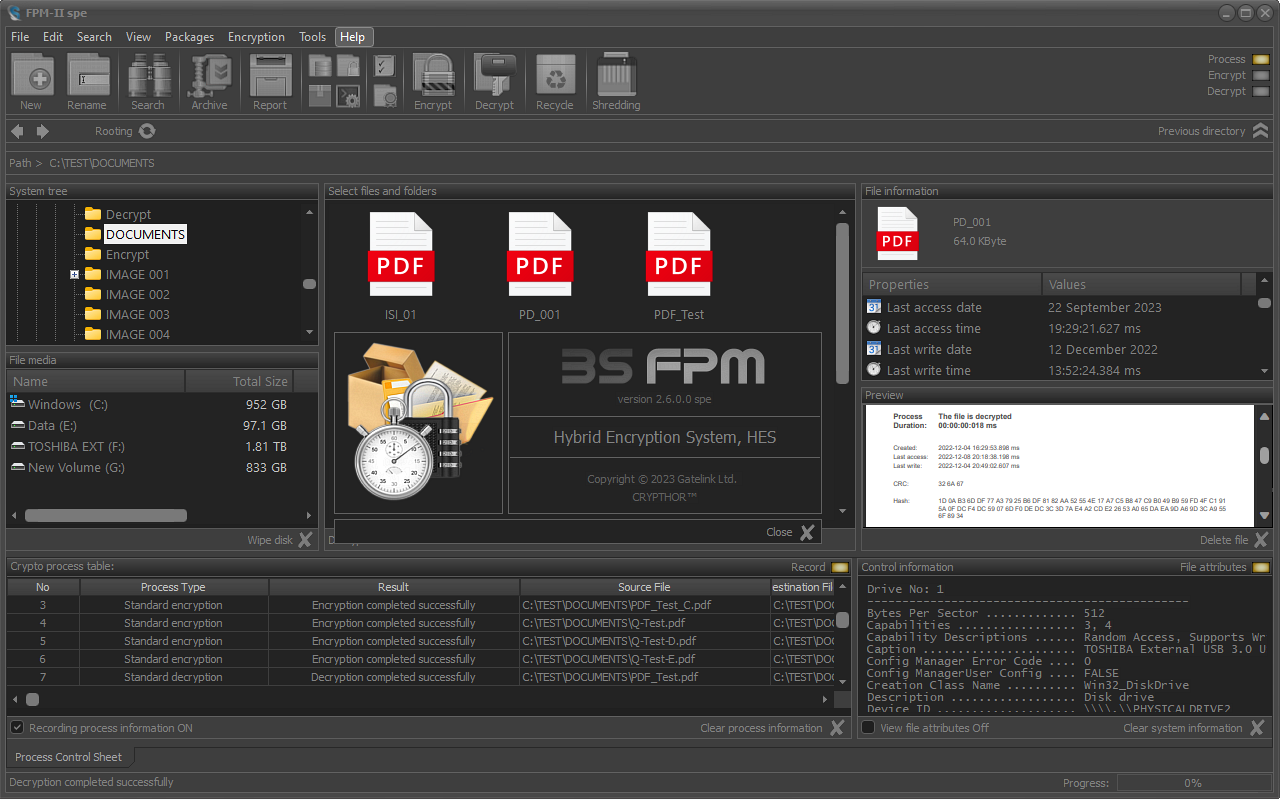1280x800 pixels.
Task: Click the Source File column header
Action: pyautogui.click(x=644, y=587)
